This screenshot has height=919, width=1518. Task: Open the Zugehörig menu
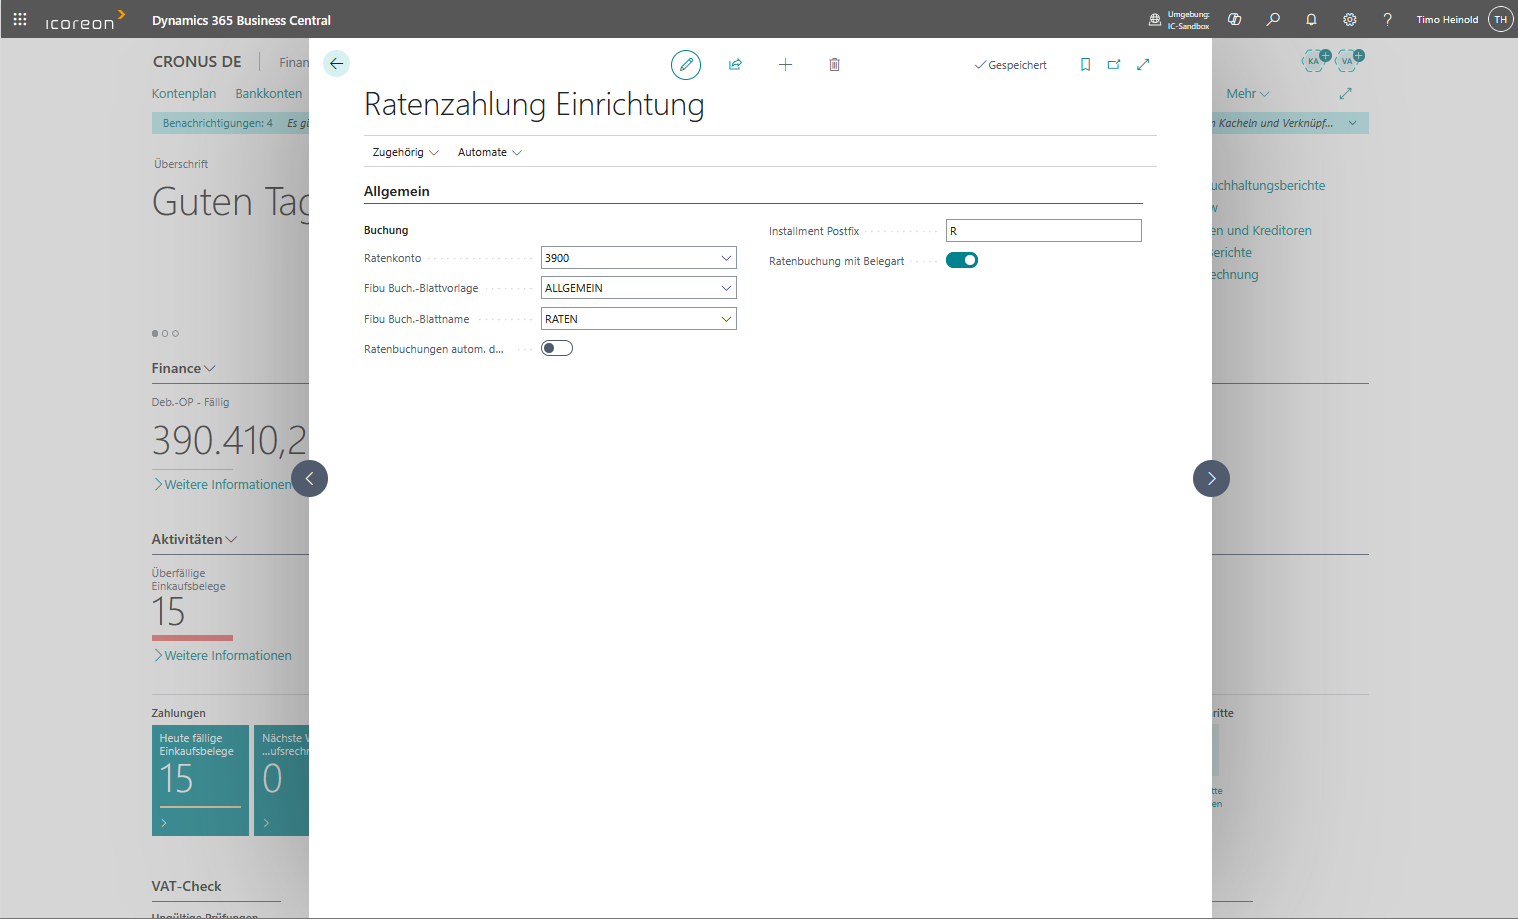(x=405, y=152)
